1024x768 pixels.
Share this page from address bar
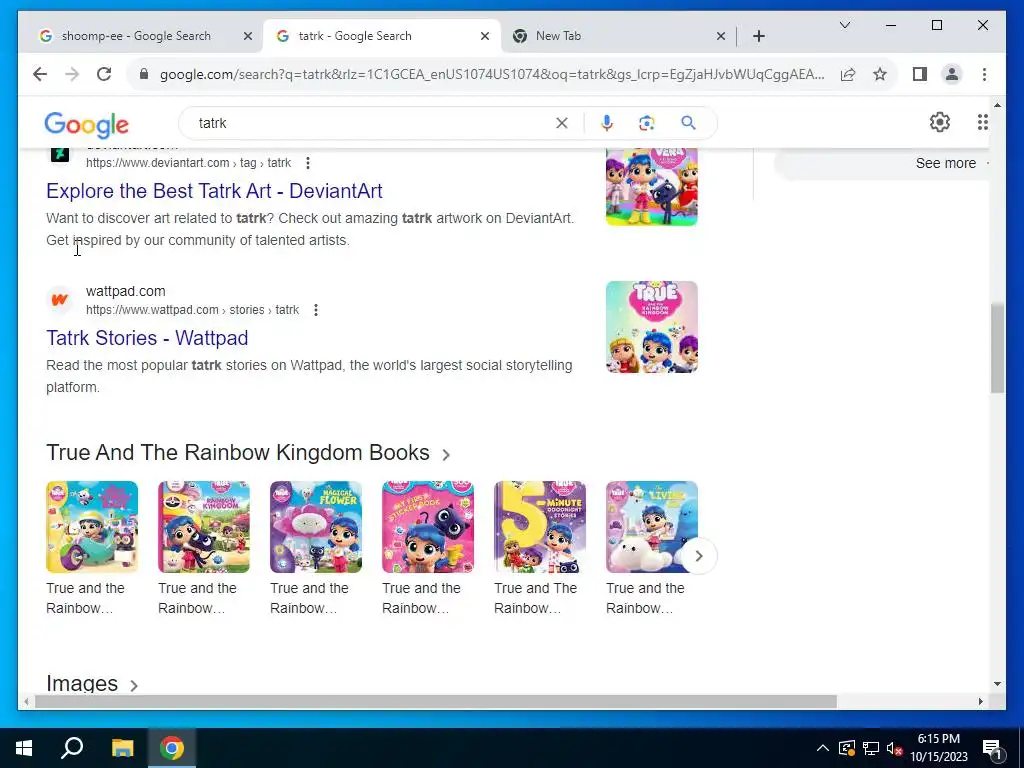[x=848, y=74]
